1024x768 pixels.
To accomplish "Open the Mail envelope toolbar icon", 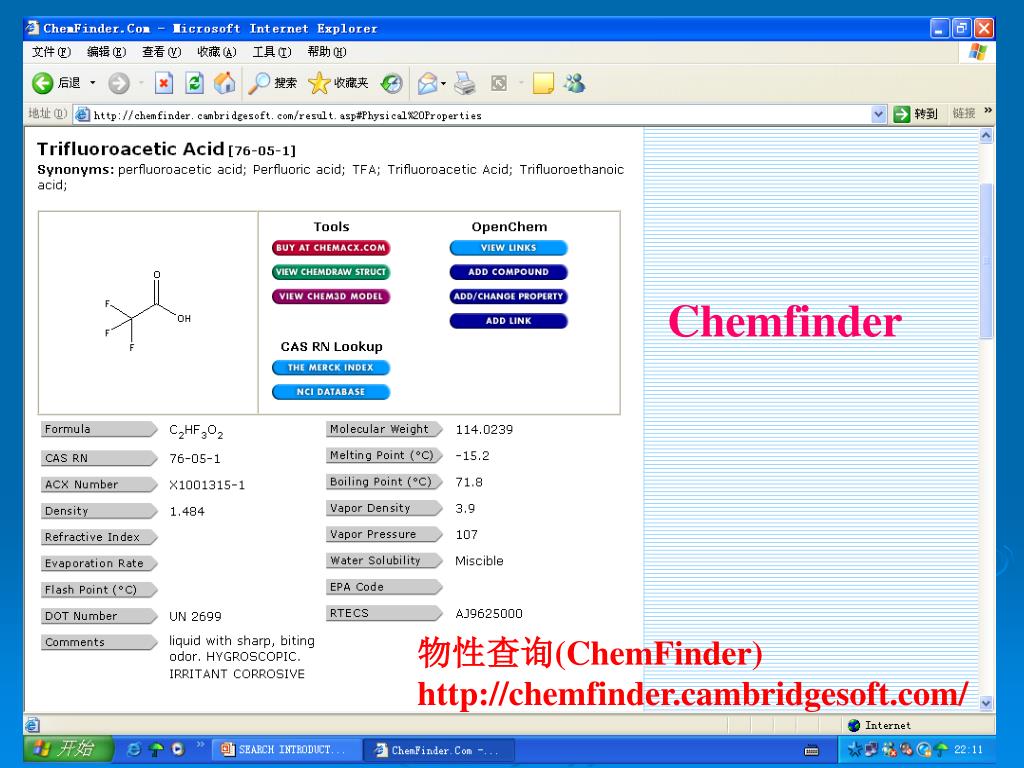I will click(x=428, y=83).
